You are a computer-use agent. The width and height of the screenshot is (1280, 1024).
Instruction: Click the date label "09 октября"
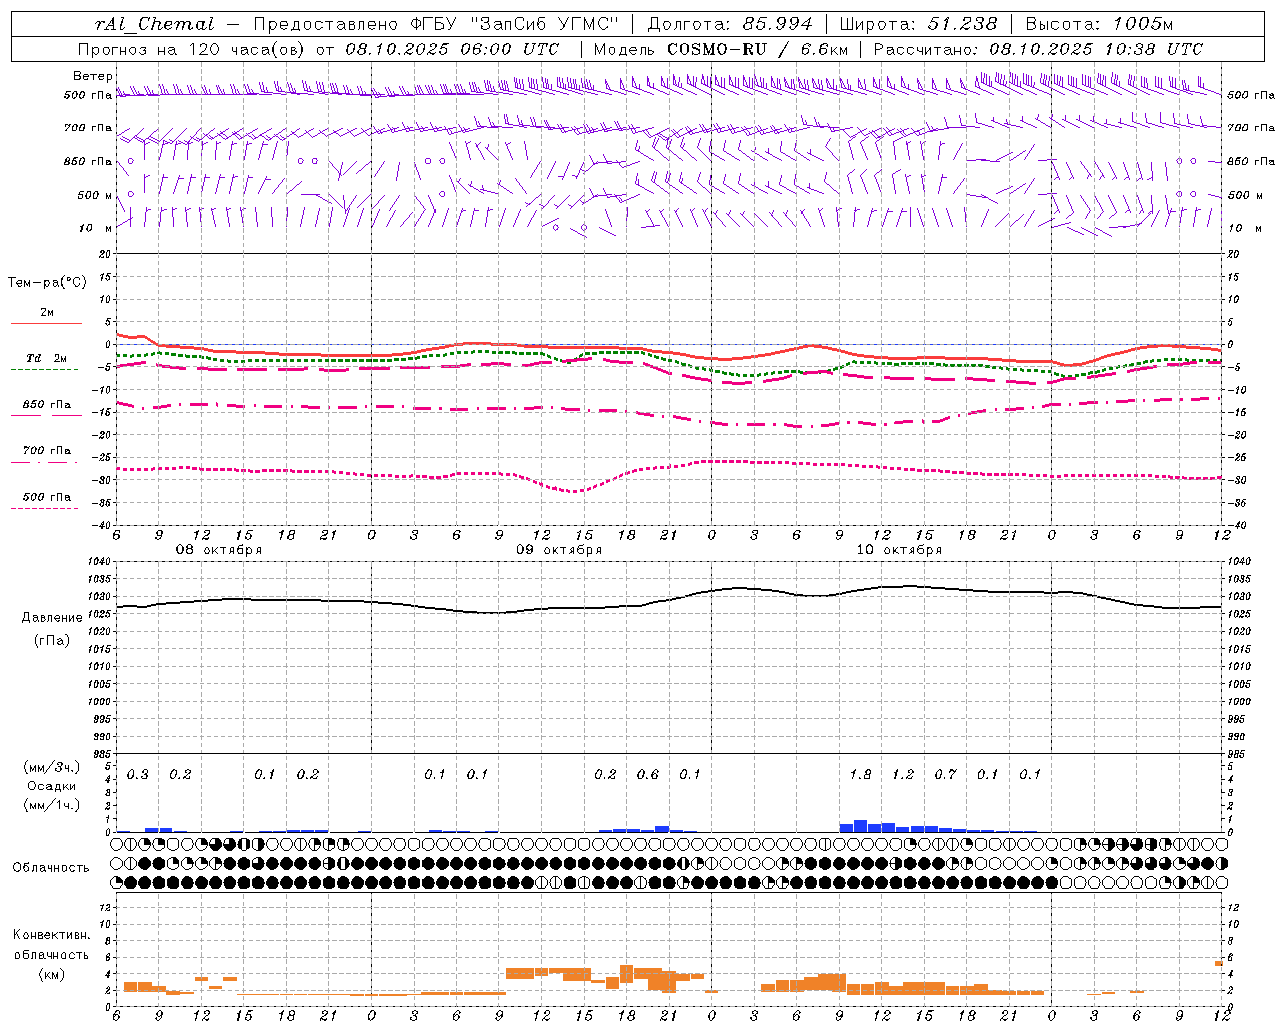[x=559, y=550]
